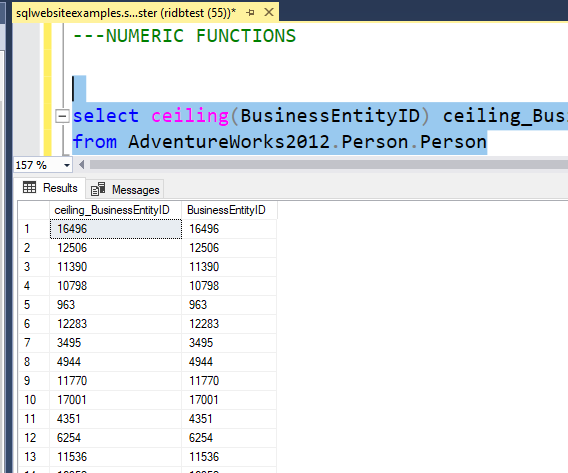Click 'AdventureWorks2012' in the from clause
The width and height of the screenshot is (568, 473).
click(x=229, y=142)
